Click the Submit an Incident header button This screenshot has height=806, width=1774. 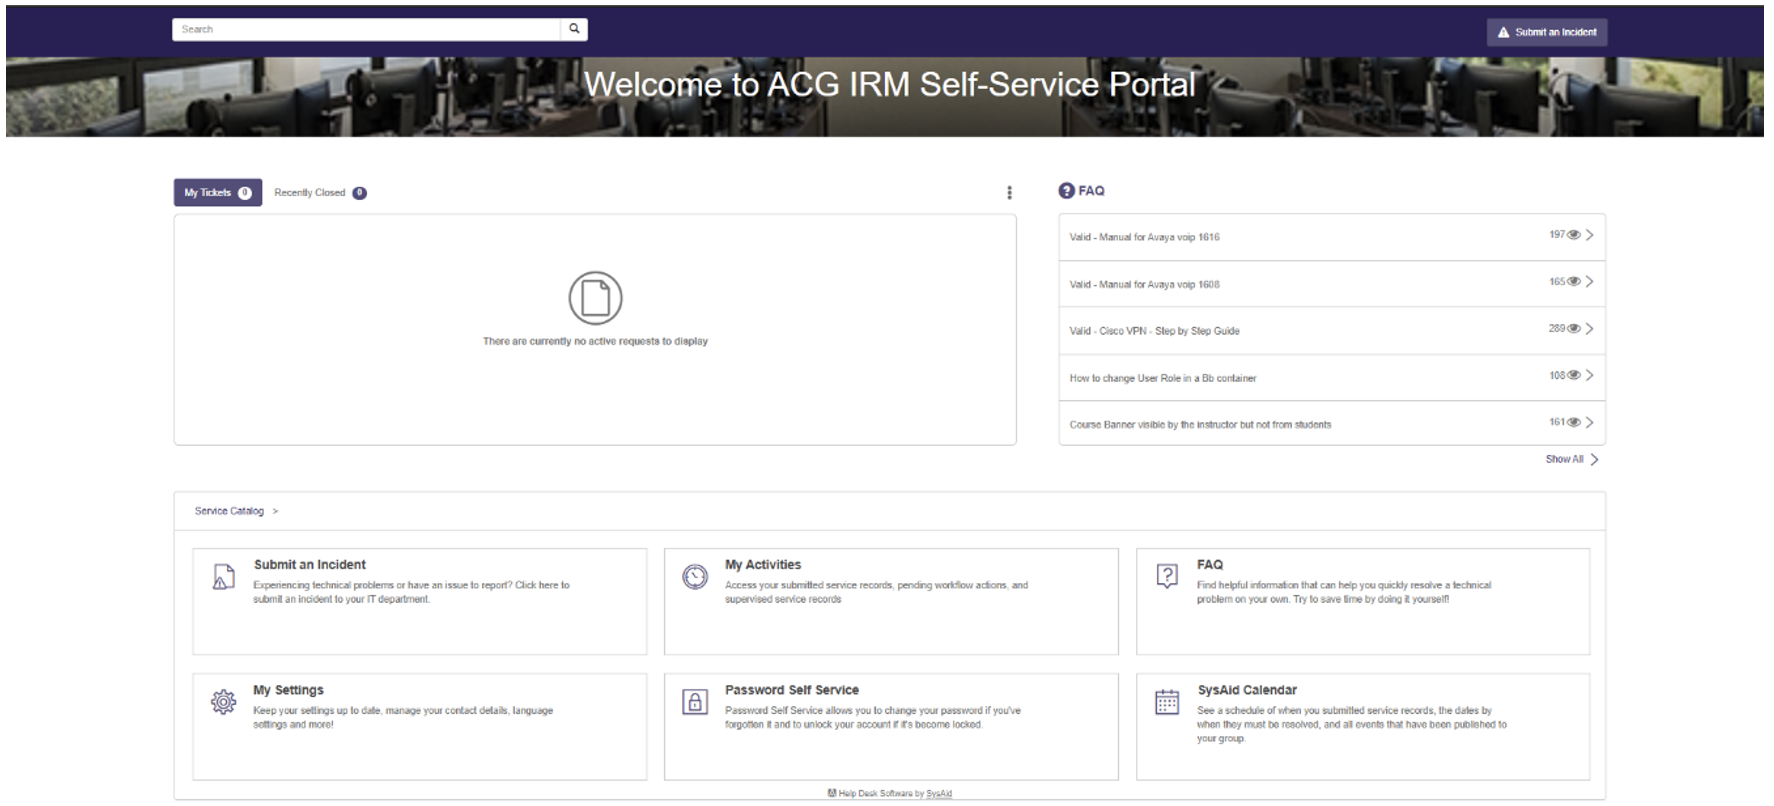pyautogui.click(x=1546, y=32)
